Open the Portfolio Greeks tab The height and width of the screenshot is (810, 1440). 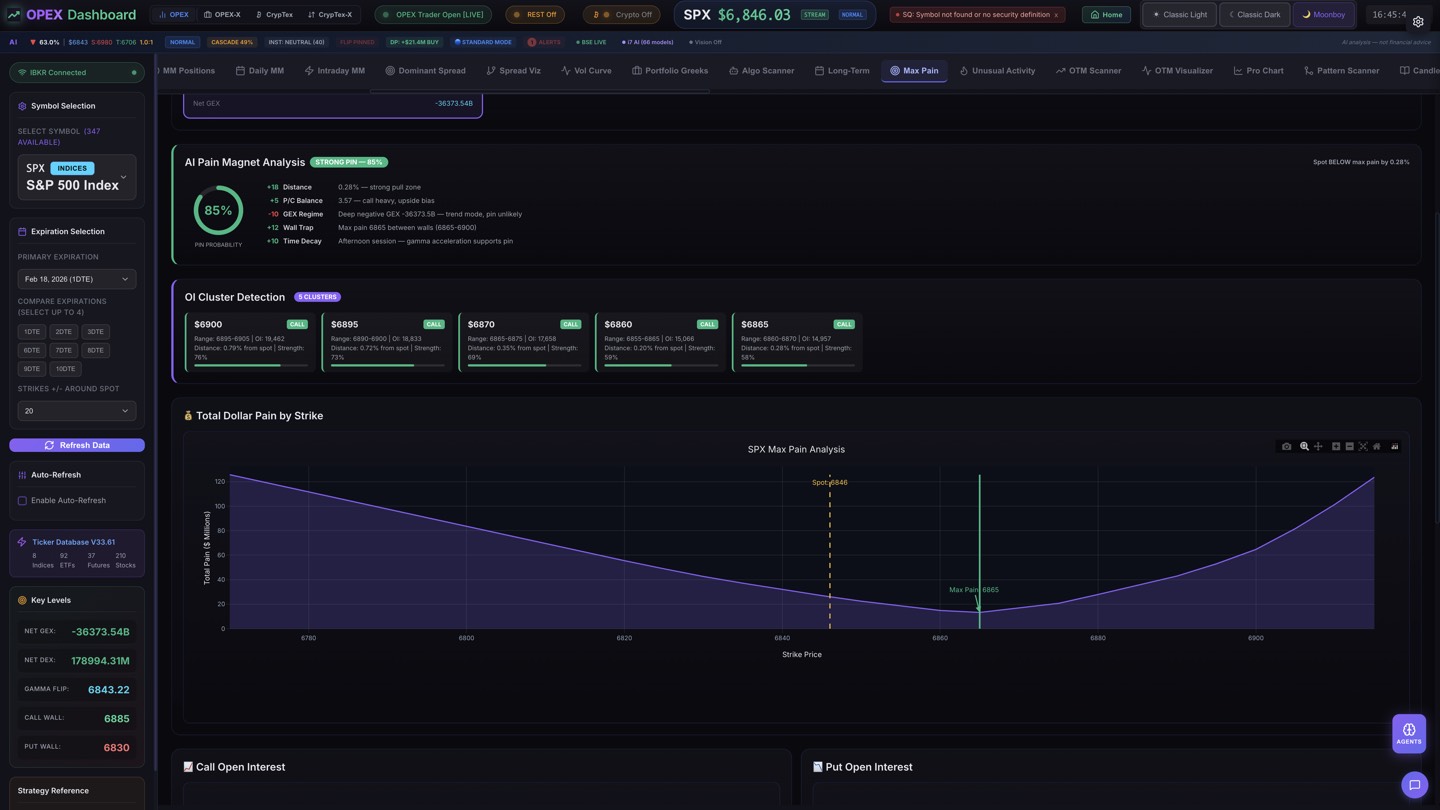coord(669,71)
